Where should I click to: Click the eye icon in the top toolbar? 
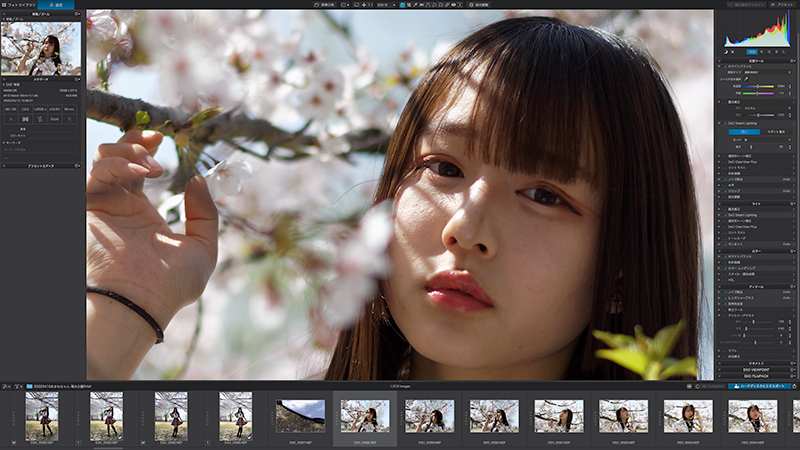point(454,5)
